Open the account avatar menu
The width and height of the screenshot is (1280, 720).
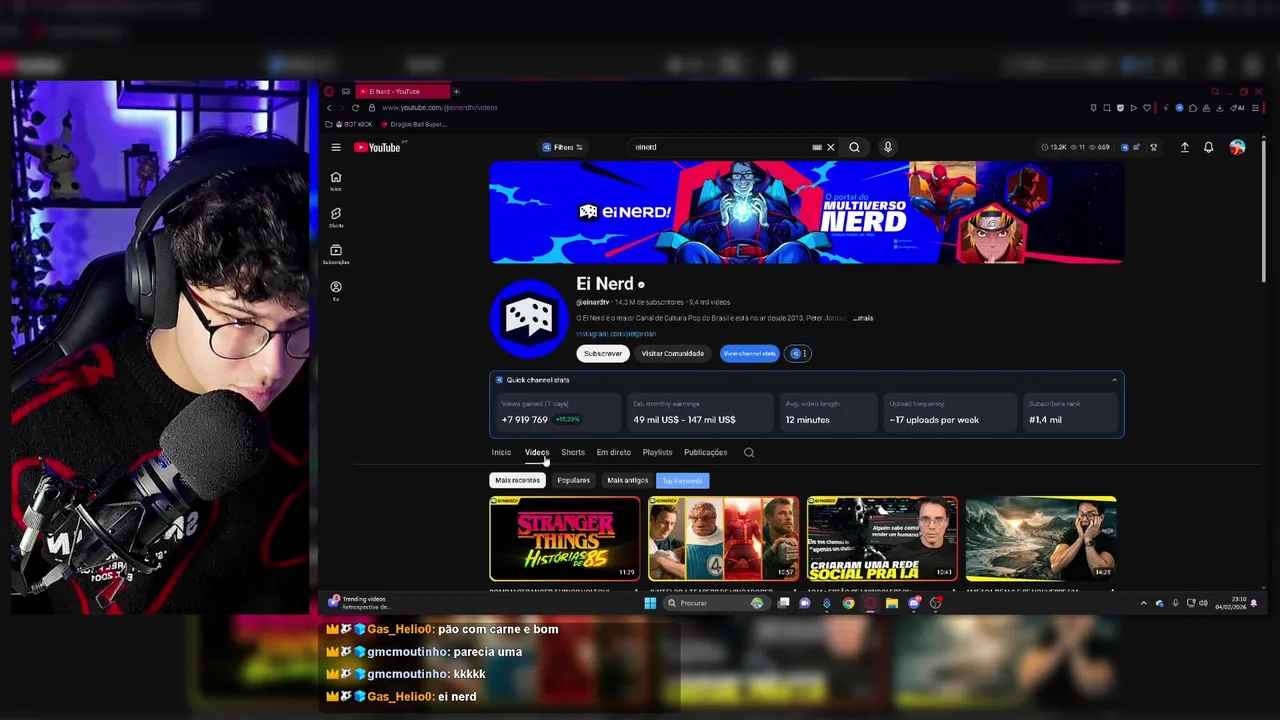point(1237,147)
